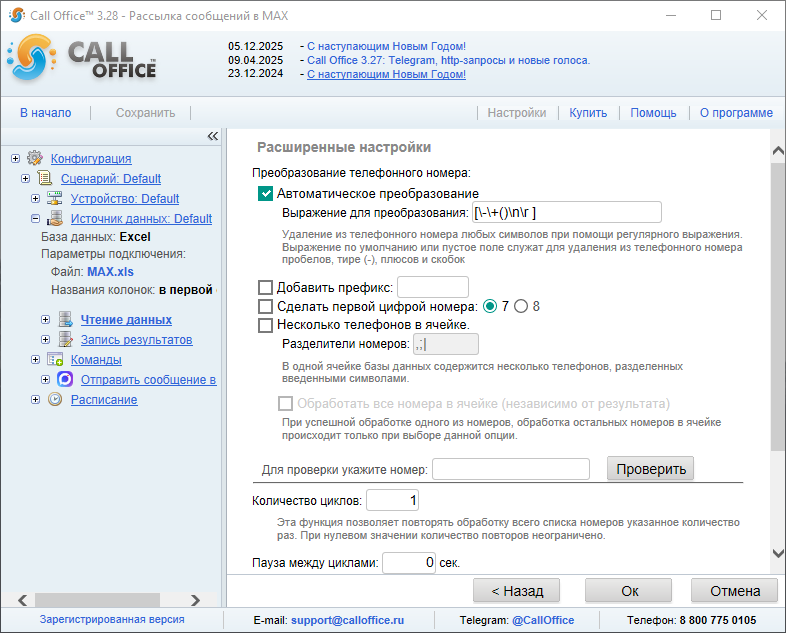This screenshot has height=633, width=786.
Task: Enable the Добавить префикс checkbox
Action: tap(266, 288)
